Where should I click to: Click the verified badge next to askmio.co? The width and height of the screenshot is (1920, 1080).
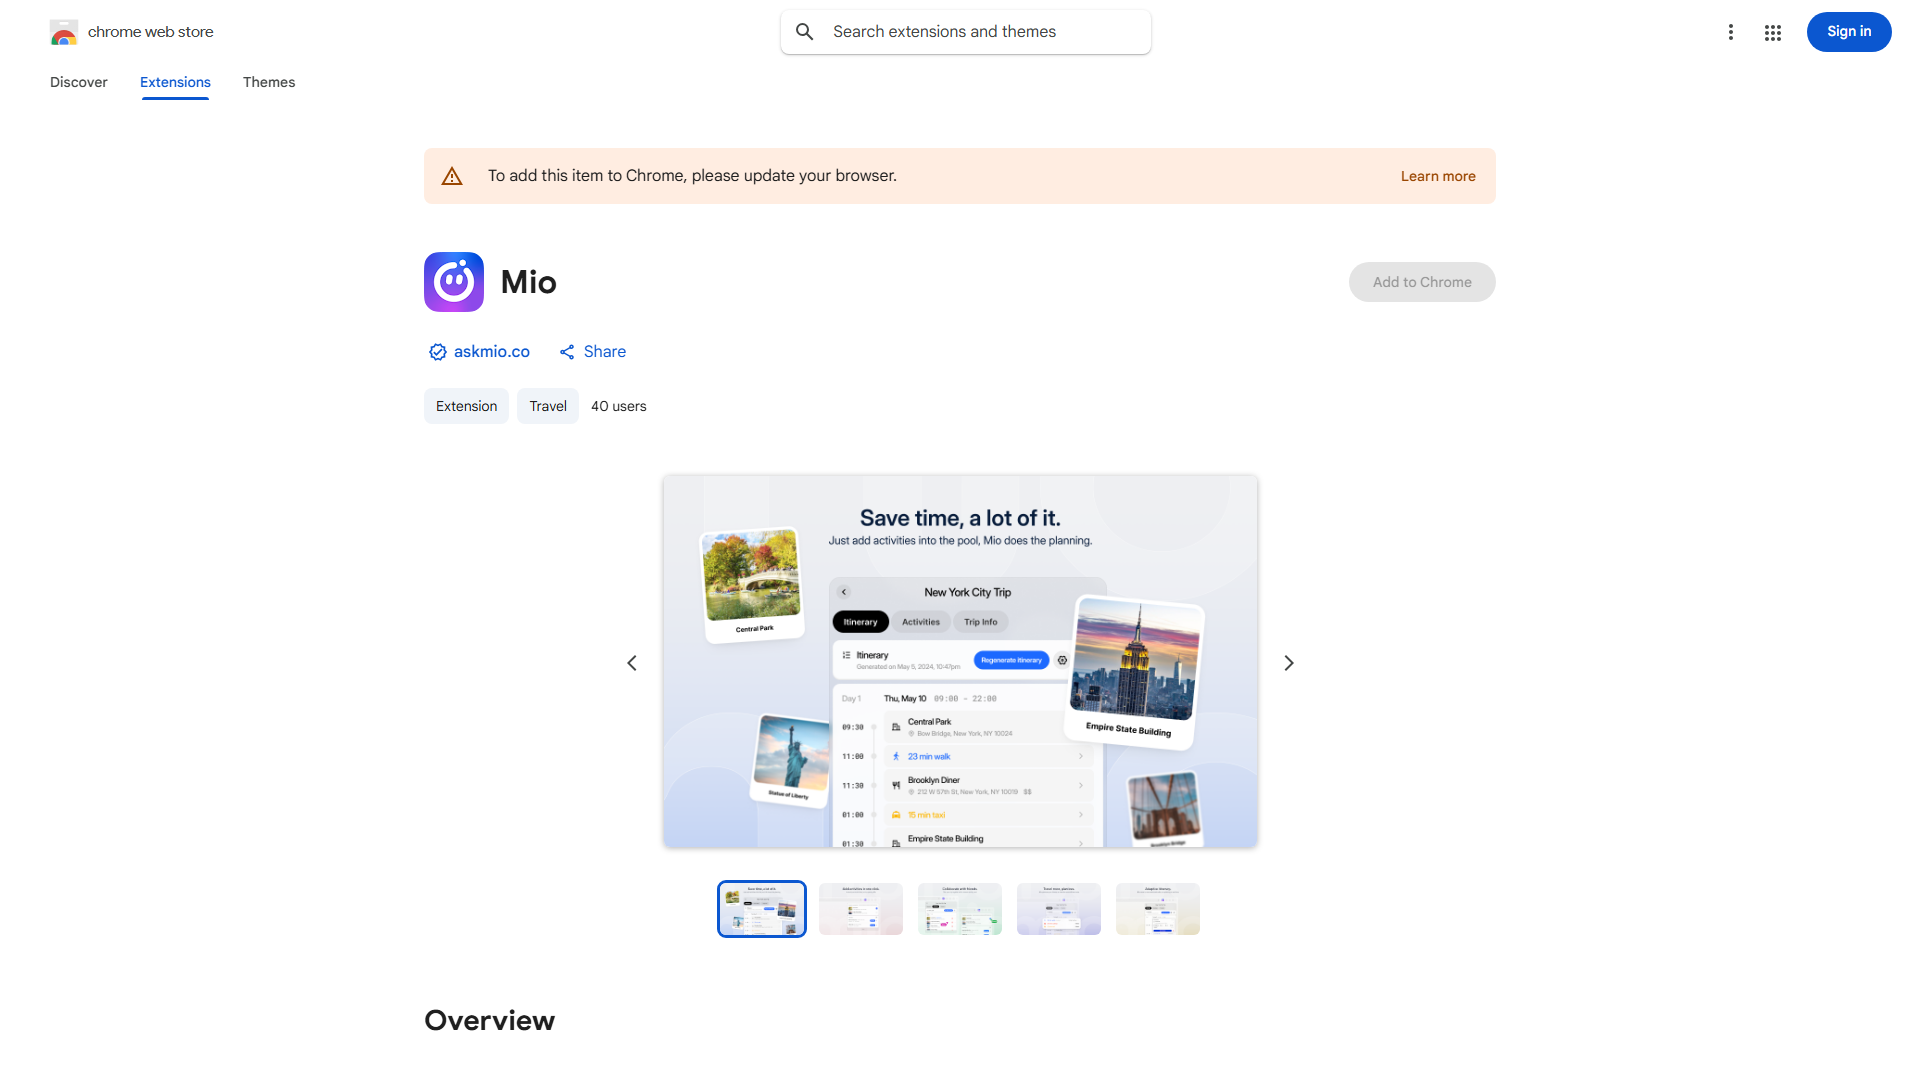[x=437, y=352]
